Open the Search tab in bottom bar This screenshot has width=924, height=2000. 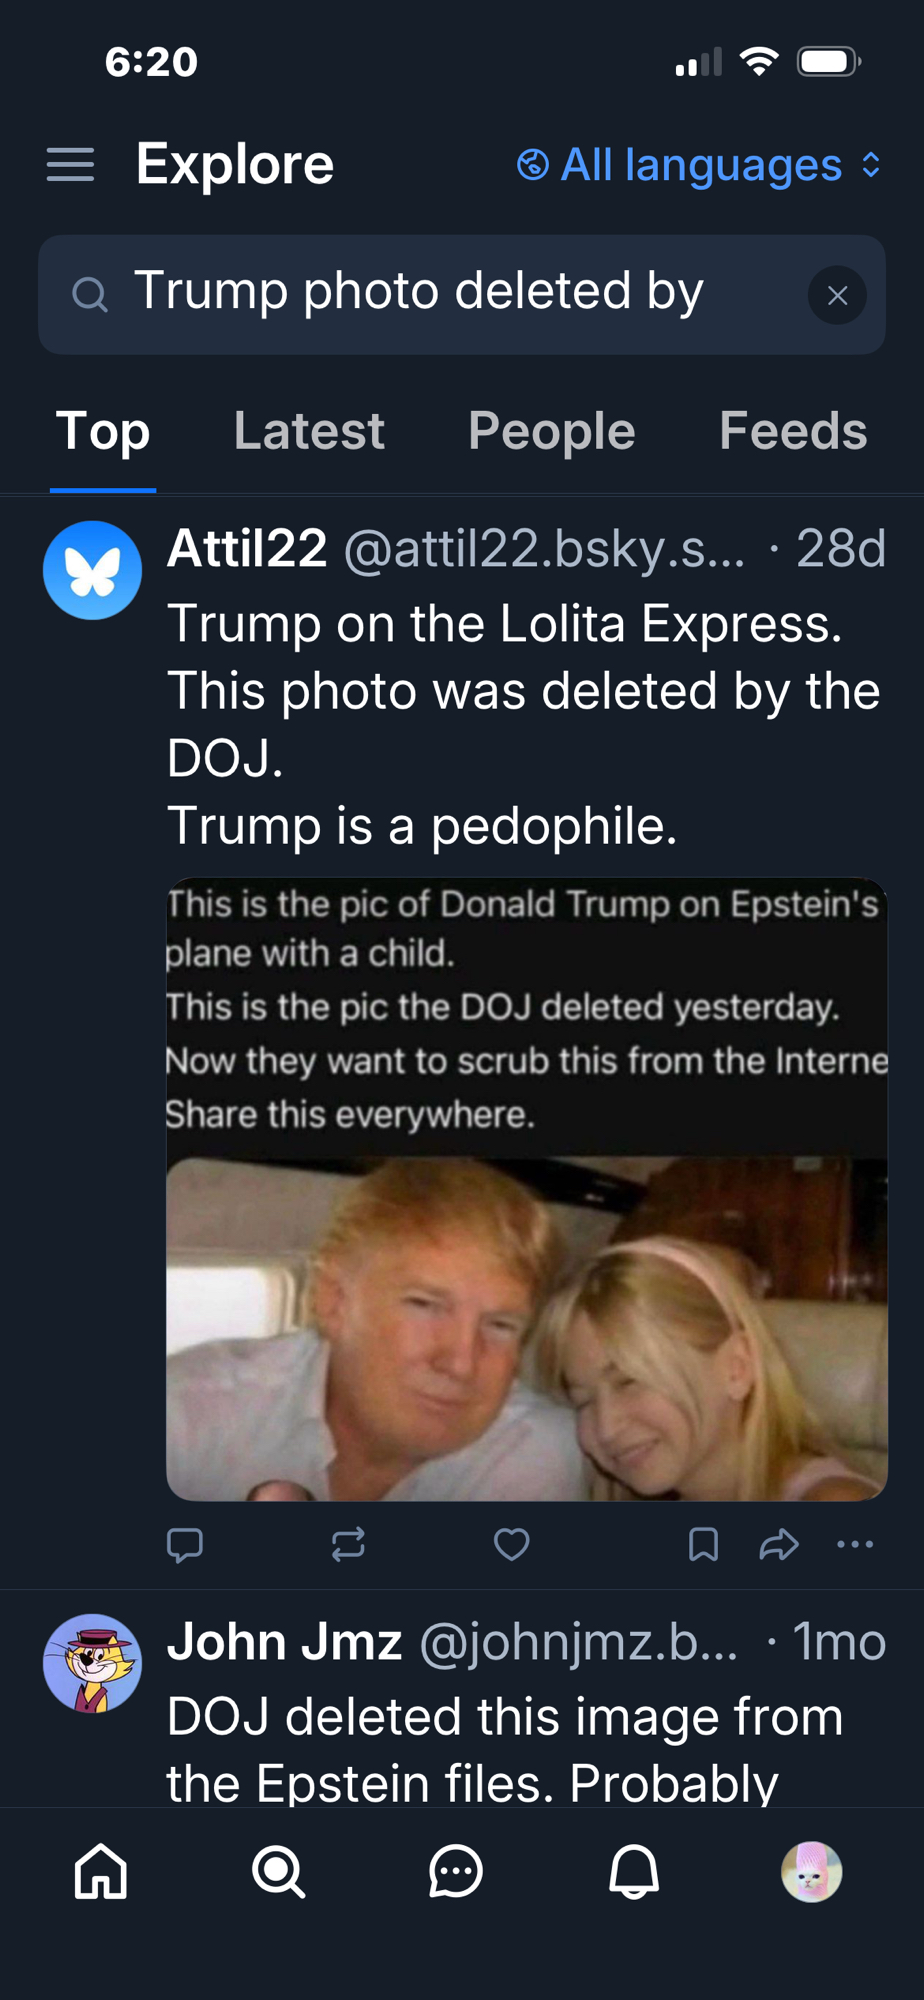(x=278, y=1872)
